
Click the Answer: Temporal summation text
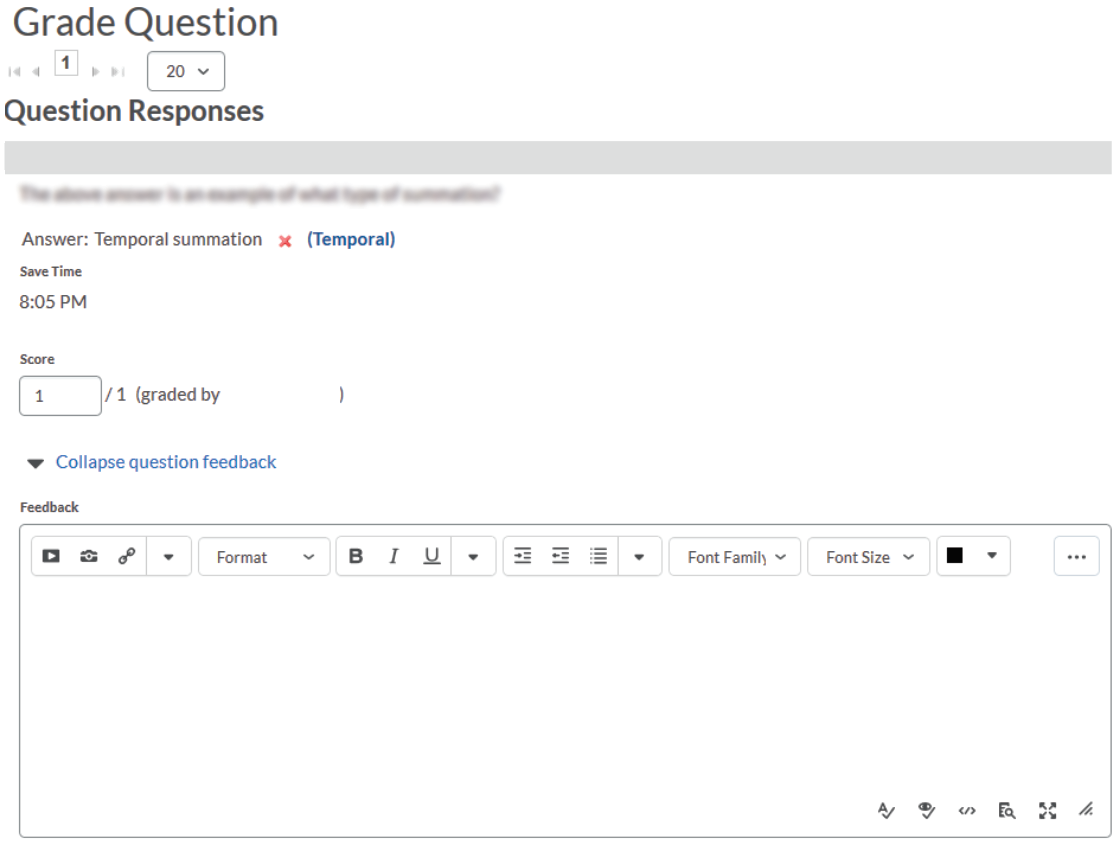pyautogui.click(x=142, y=239)
